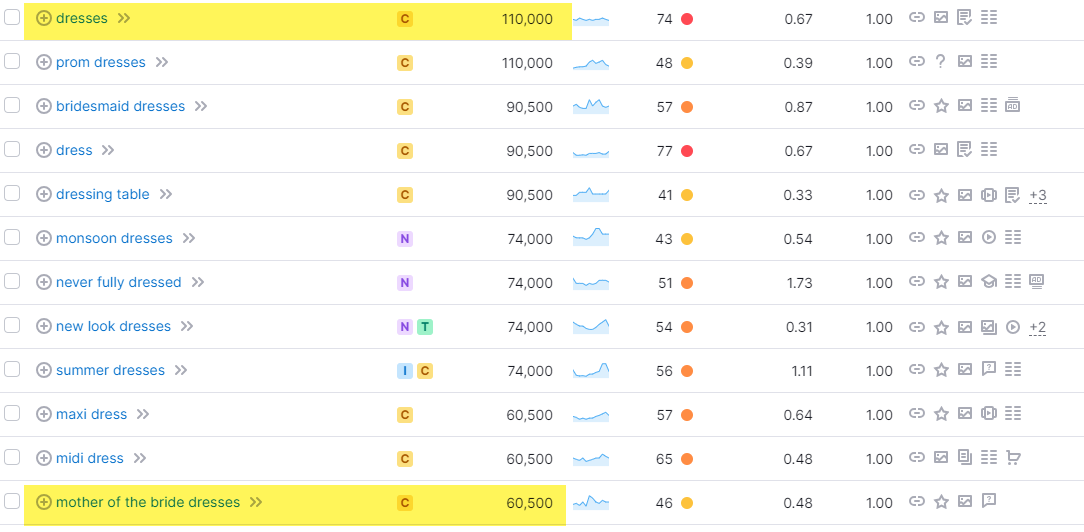
Task: Expand prom dresses double chevron
Action: (x=162, y=62)
